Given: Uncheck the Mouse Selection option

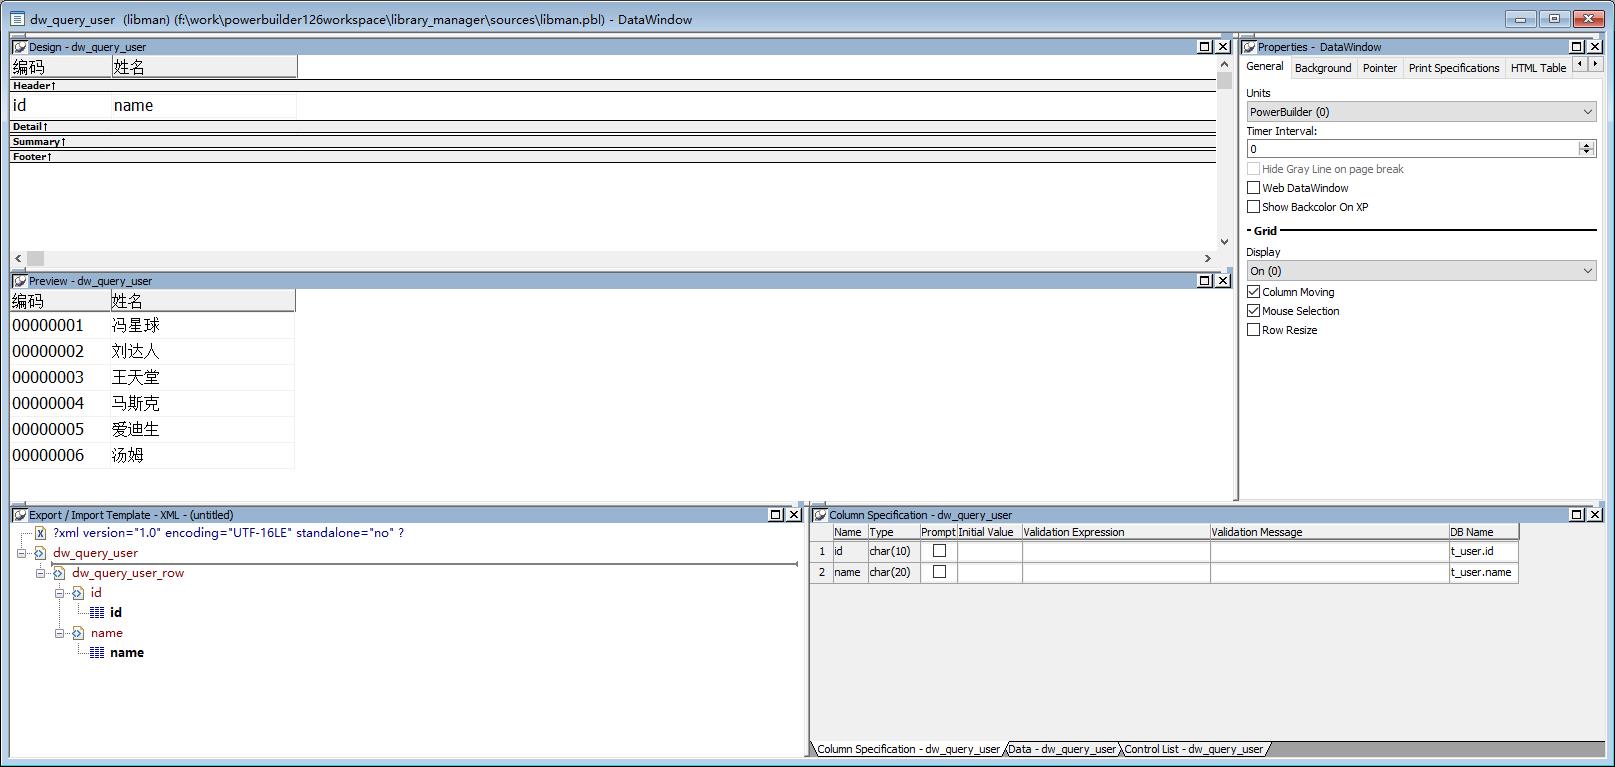Looking at the screenshot, I should (1253, 311).
